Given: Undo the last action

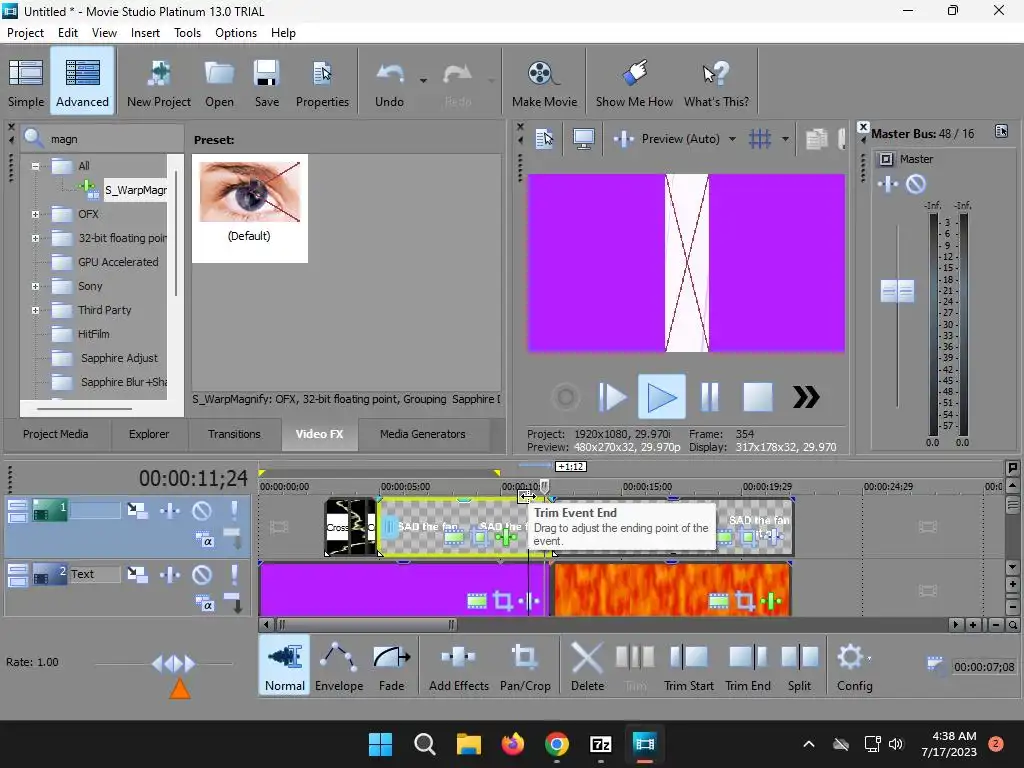Looking at the screenshot, I should [x=389, y=82].
